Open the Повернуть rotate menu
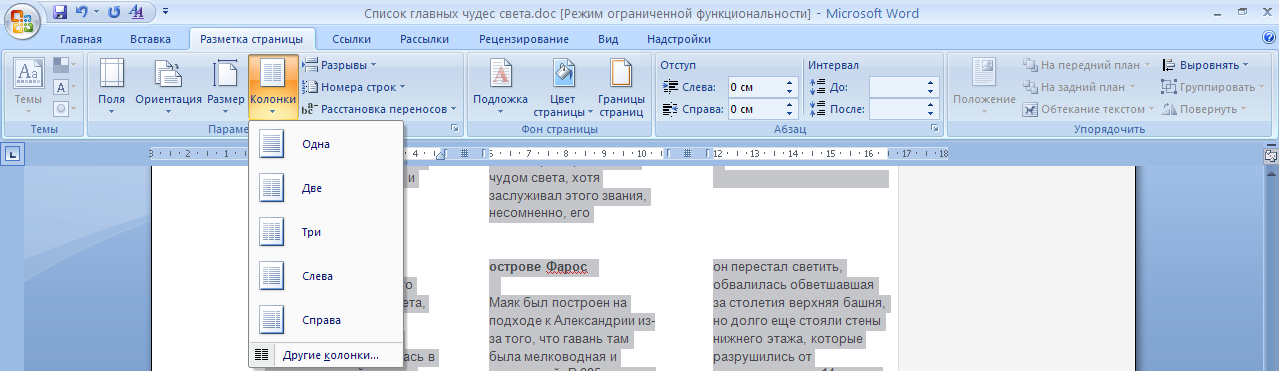1279x371 pixels. click(1203, 109)
